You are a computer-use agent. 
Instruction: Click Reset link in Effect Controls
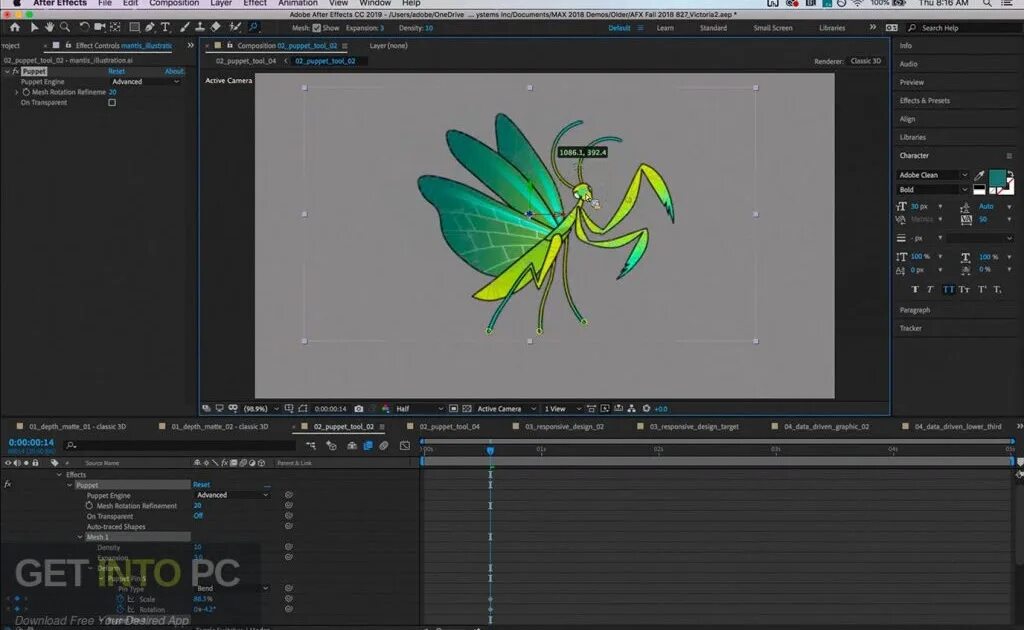coord(116,71)
